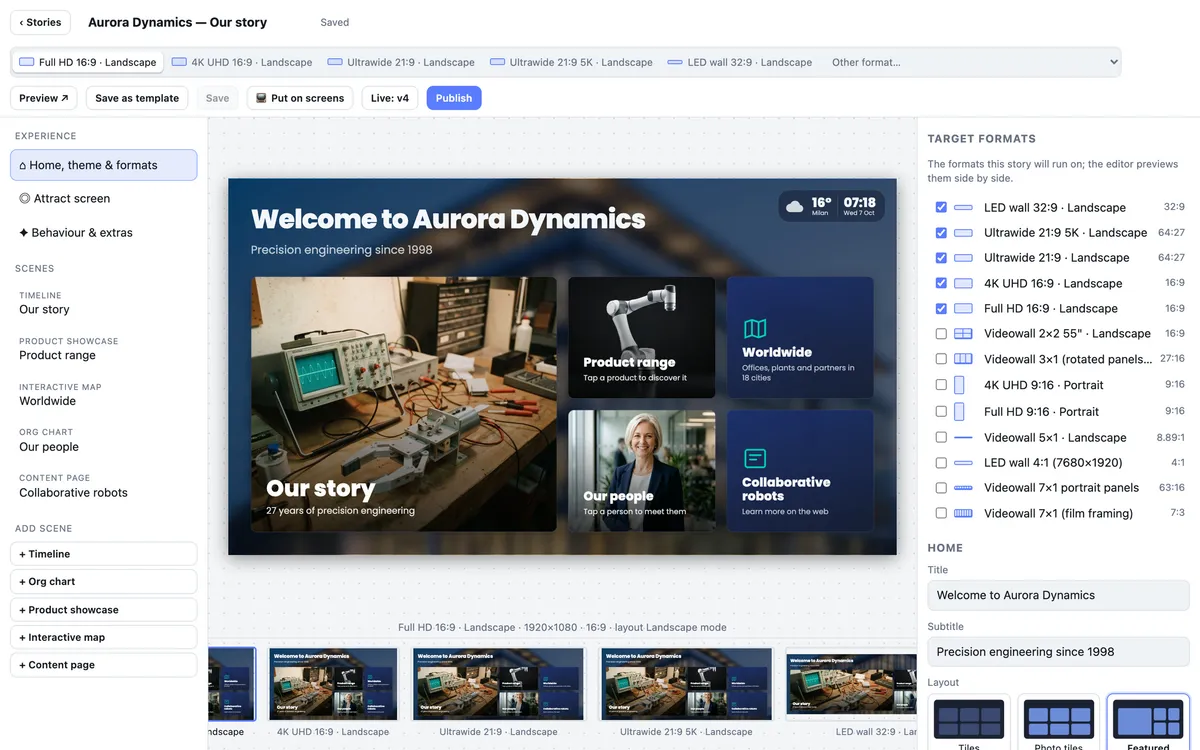Switch to LED wall 32:9 Landscape tab
Image resolution: width=1200 pixels, height=750 pixels.
(739, 62)
